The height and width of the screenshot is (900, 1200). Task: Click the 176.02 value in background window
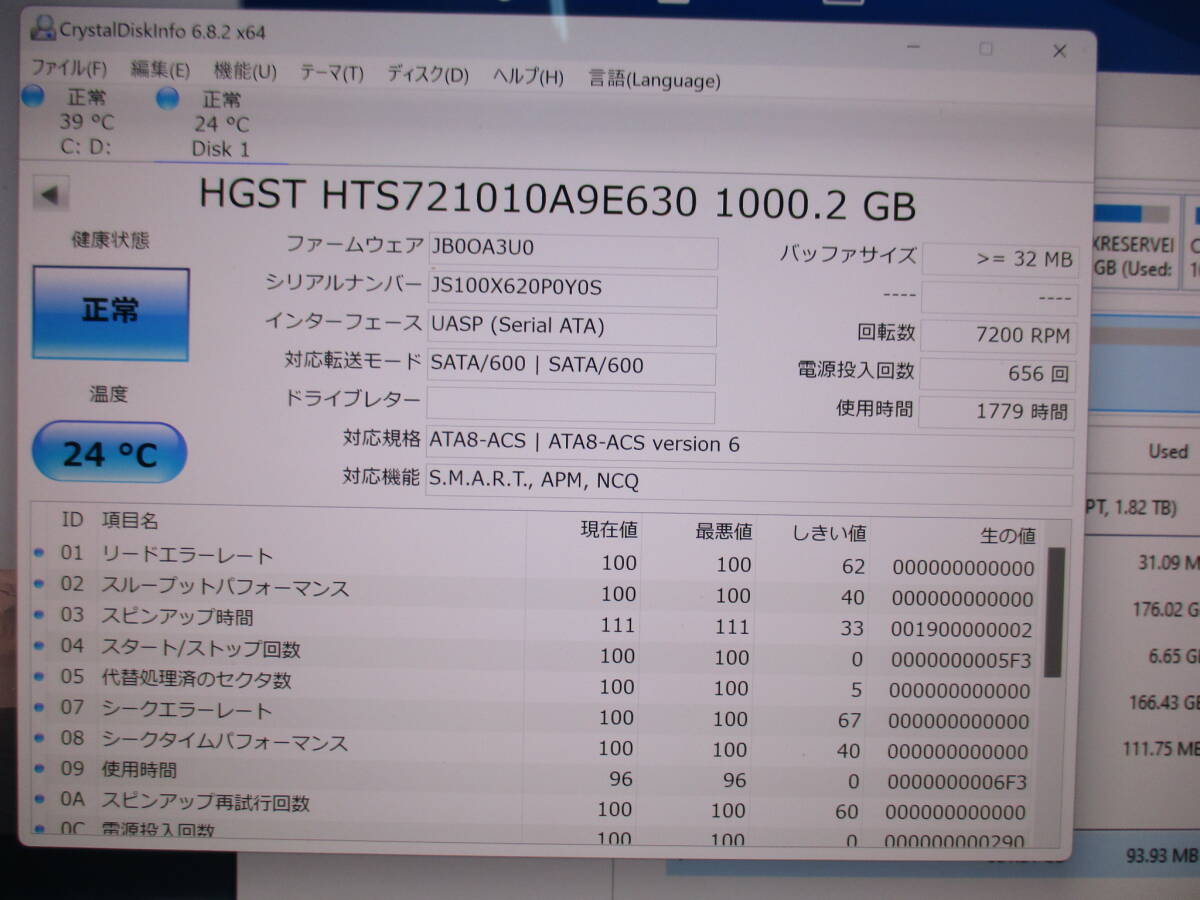(x=1165, y=609)
